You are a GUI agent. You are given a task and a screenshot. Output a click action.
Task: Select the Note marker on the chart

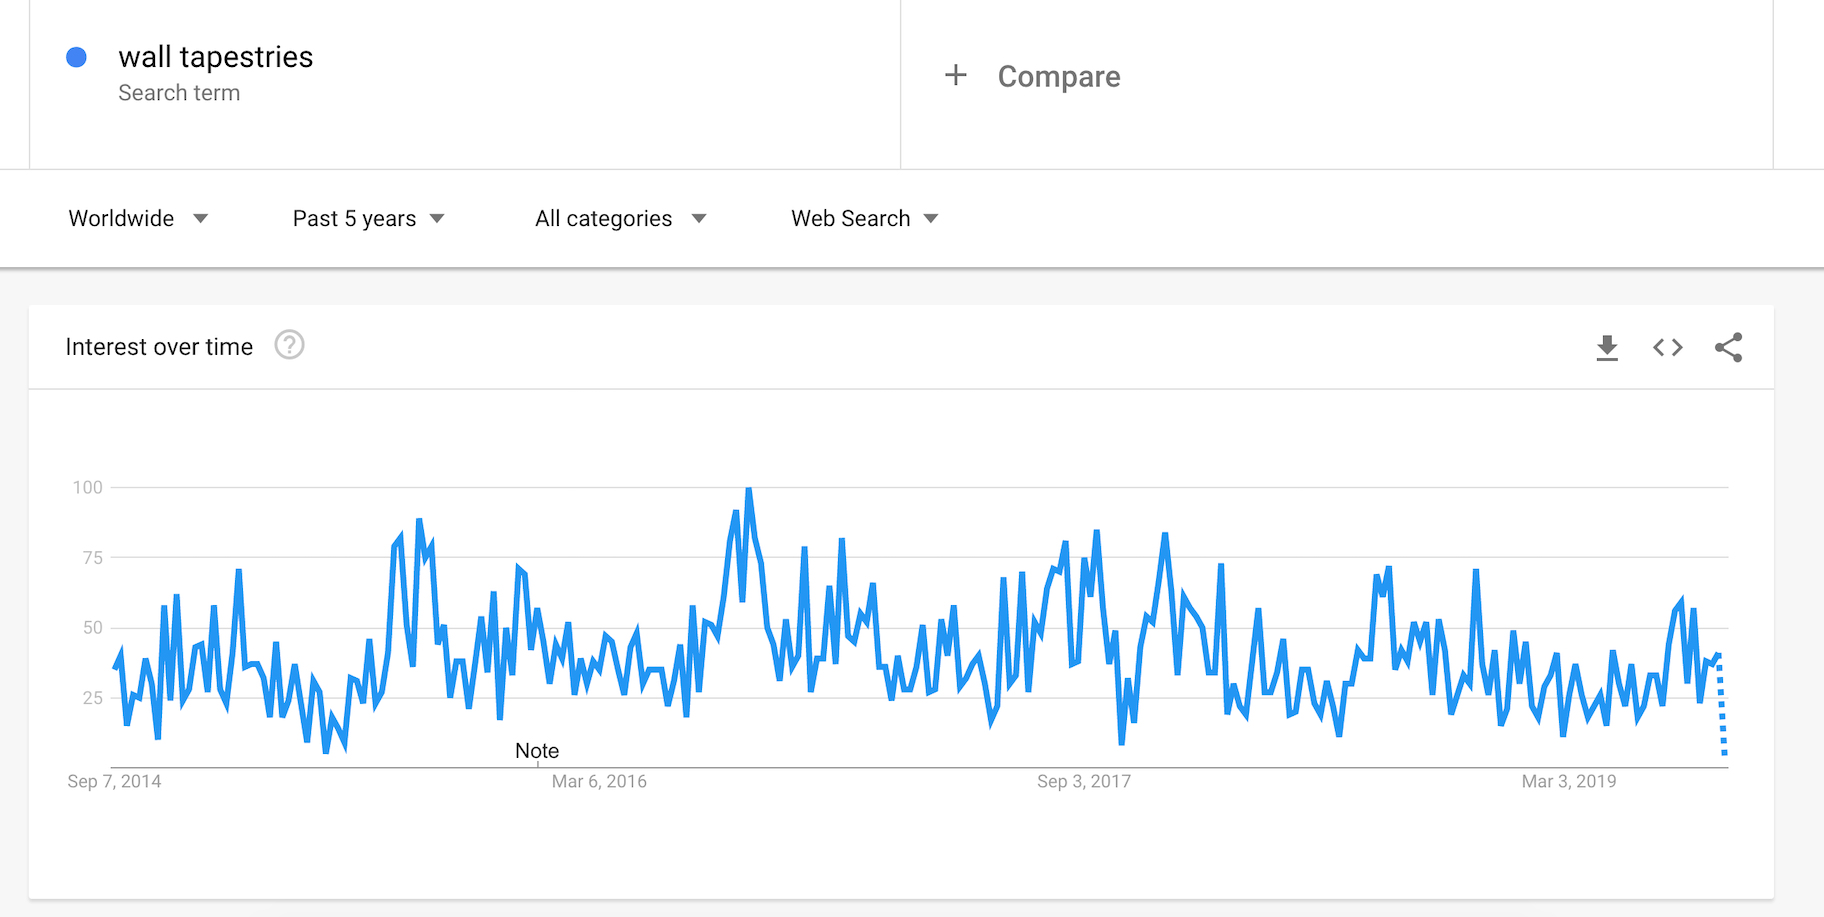point(537,751)
